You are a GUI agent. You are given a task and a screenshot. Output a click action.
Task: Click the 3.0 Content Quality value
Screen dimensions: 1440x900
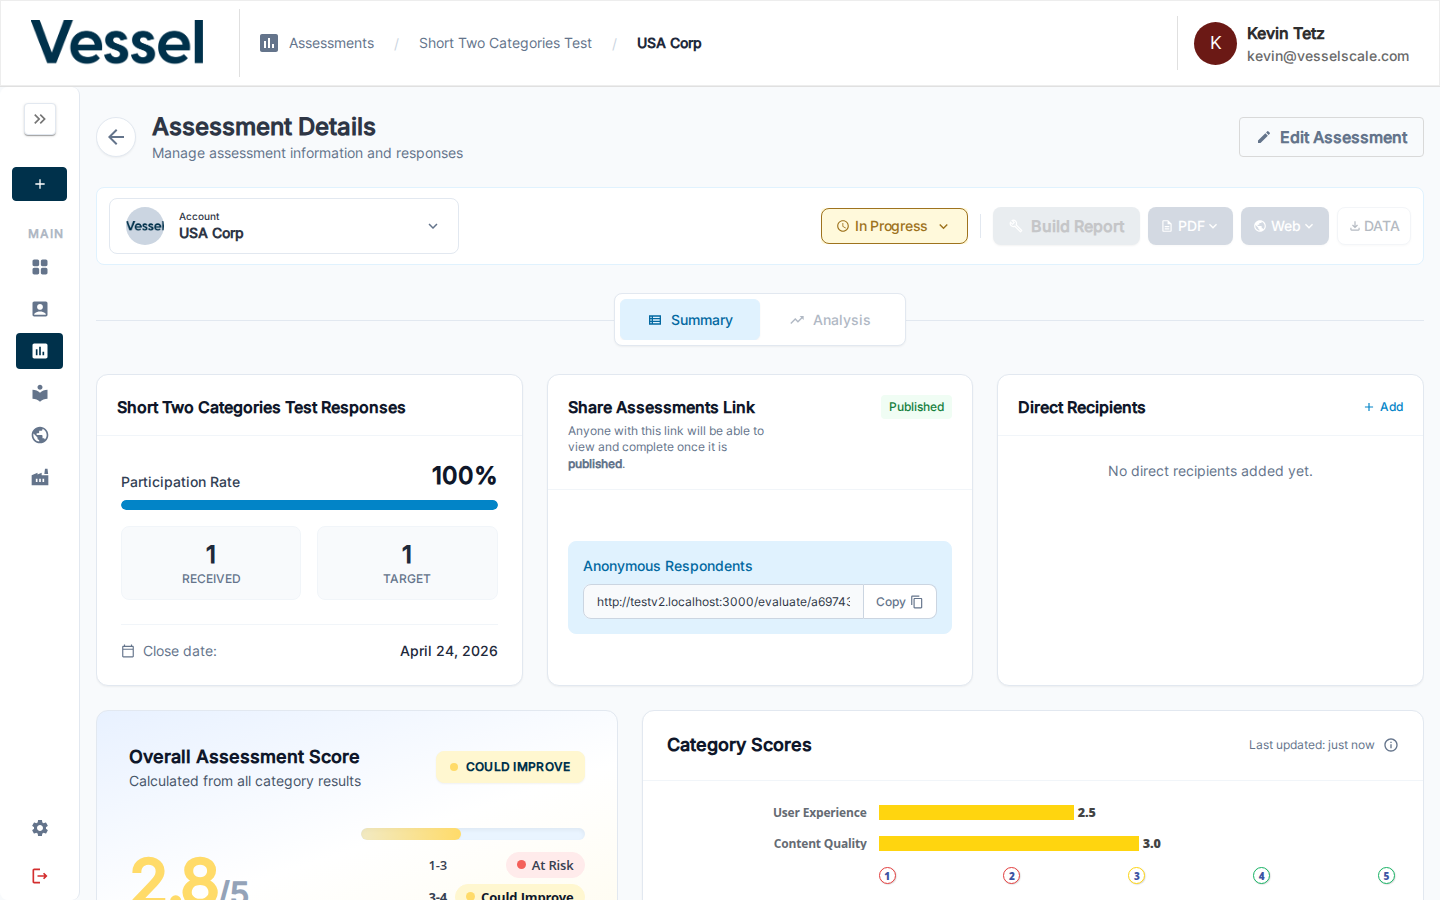click(1152, 844)
